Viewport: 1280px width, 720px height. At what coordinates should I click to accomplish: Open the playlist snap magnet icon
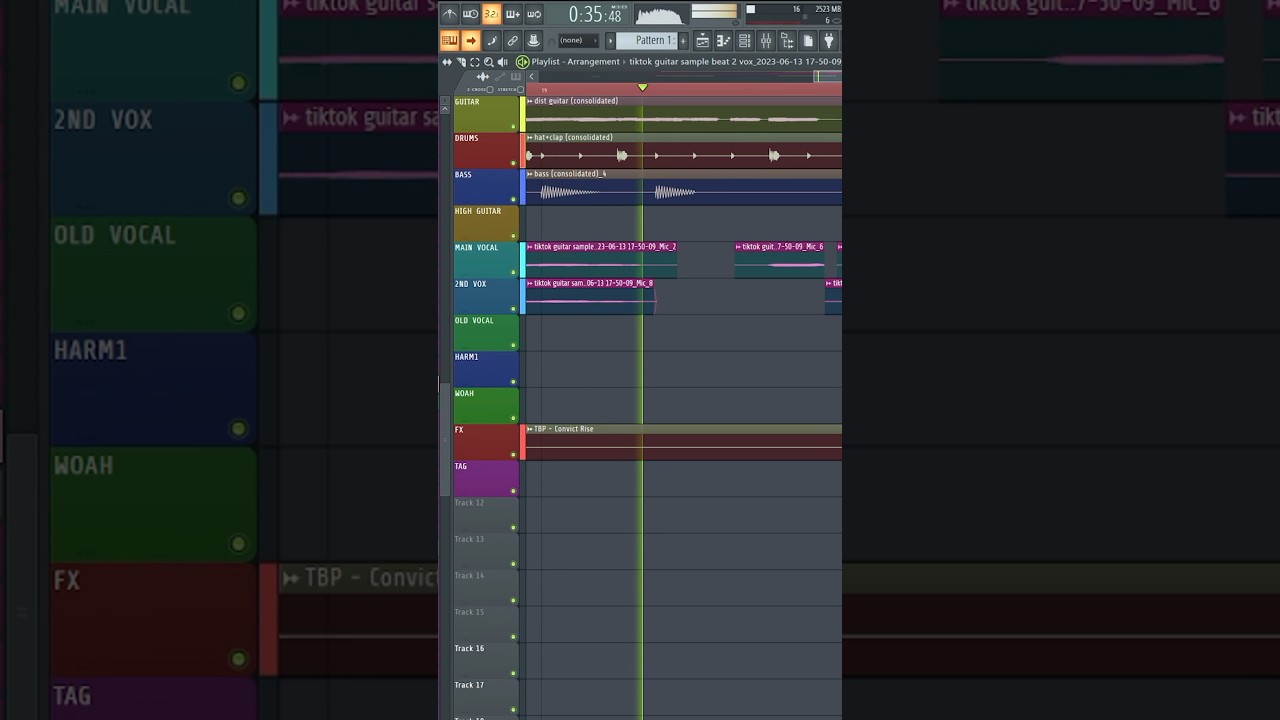click(x=461, y=62)
